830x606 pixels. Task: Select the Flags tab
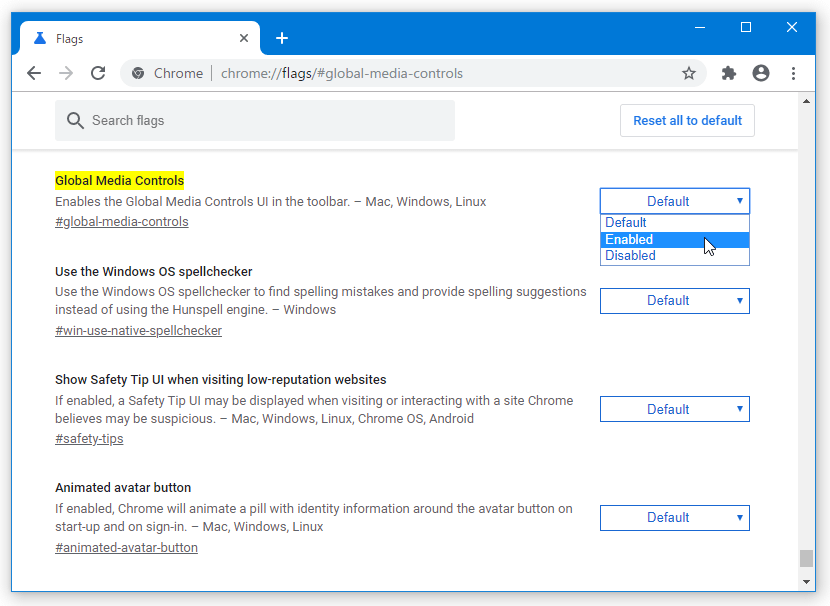click(x=140, y=38)
